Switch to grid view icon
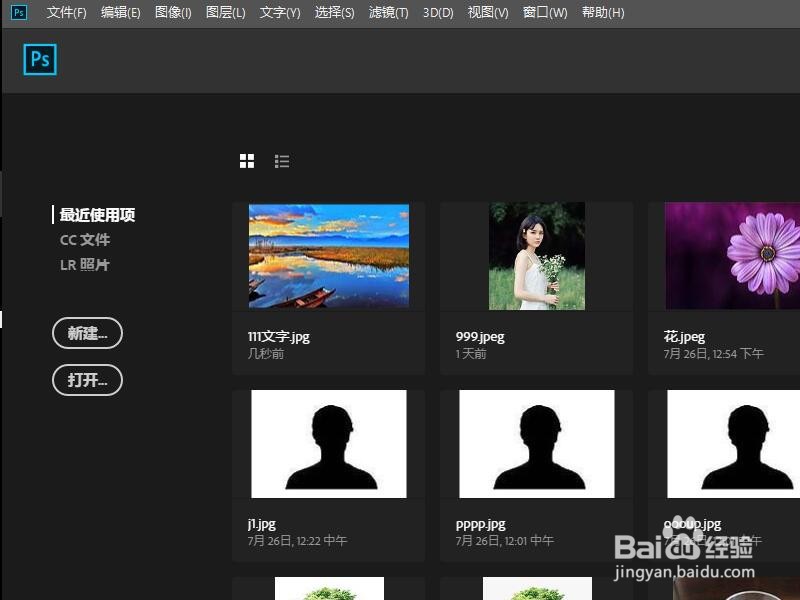The height and width of the screenshot is (600, 800). click(247, 161)
